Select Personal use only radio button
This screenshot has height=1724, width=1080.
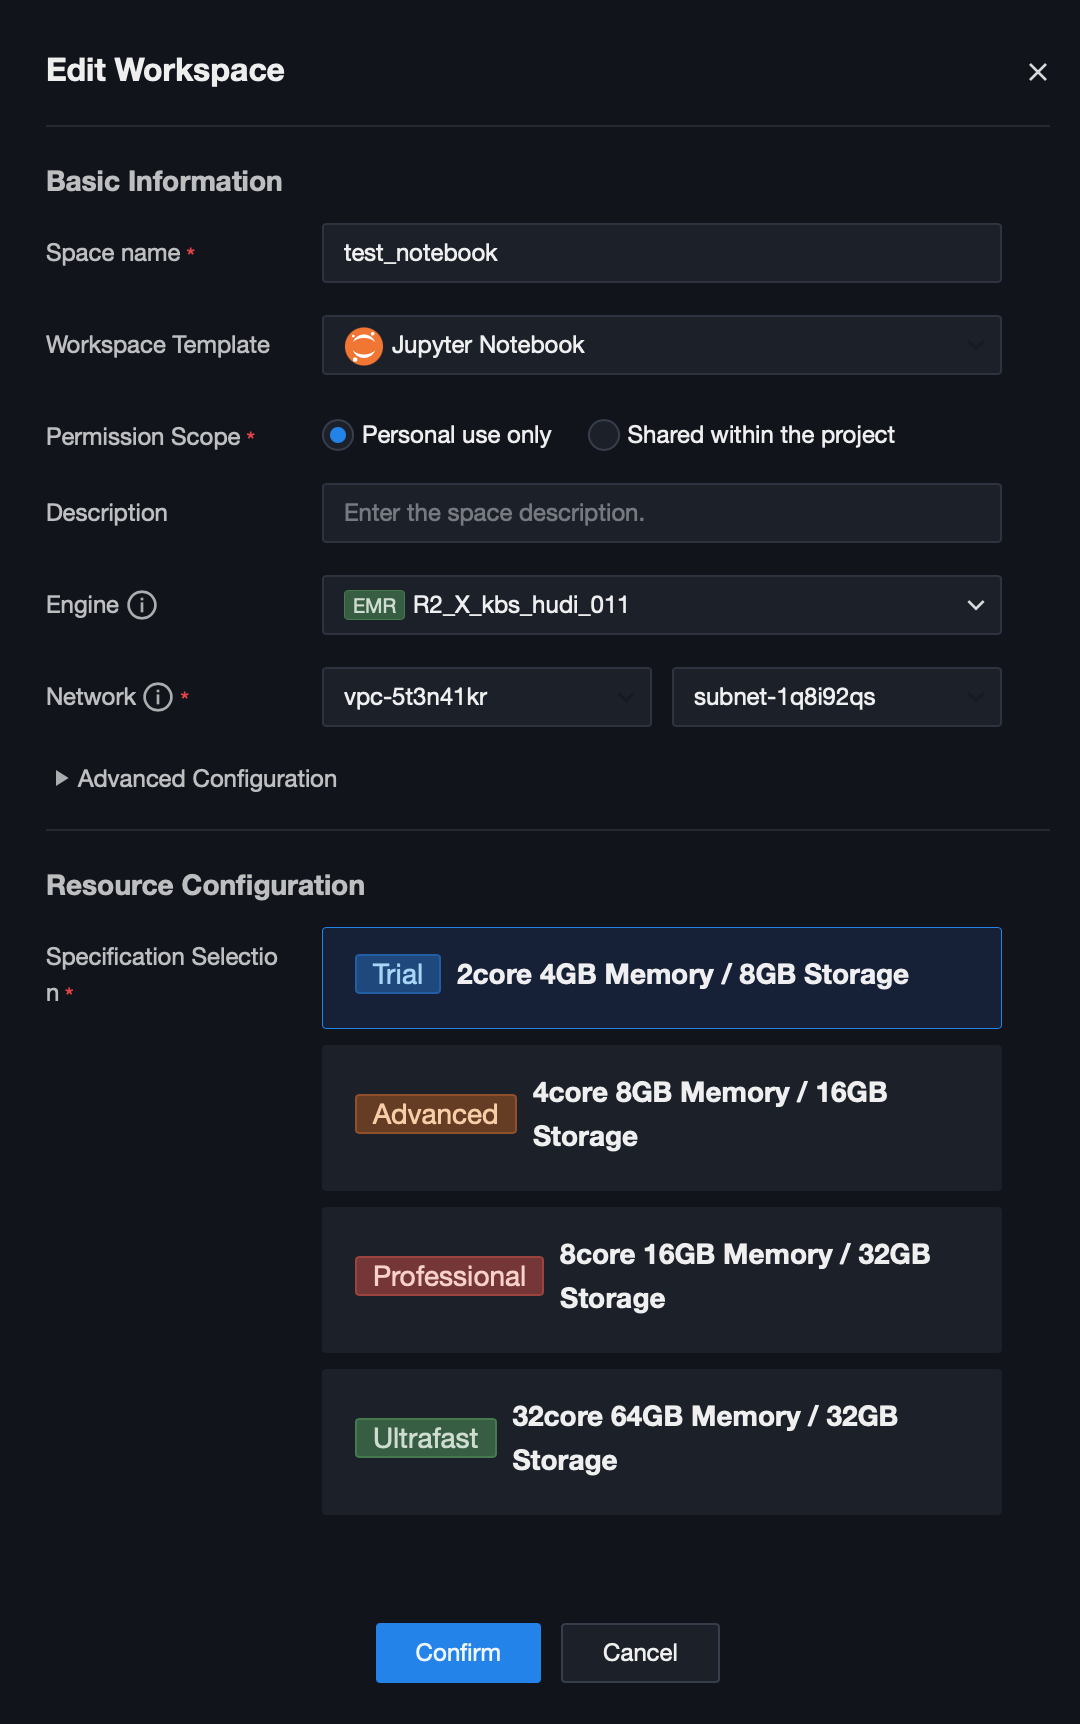click(339, 435)
